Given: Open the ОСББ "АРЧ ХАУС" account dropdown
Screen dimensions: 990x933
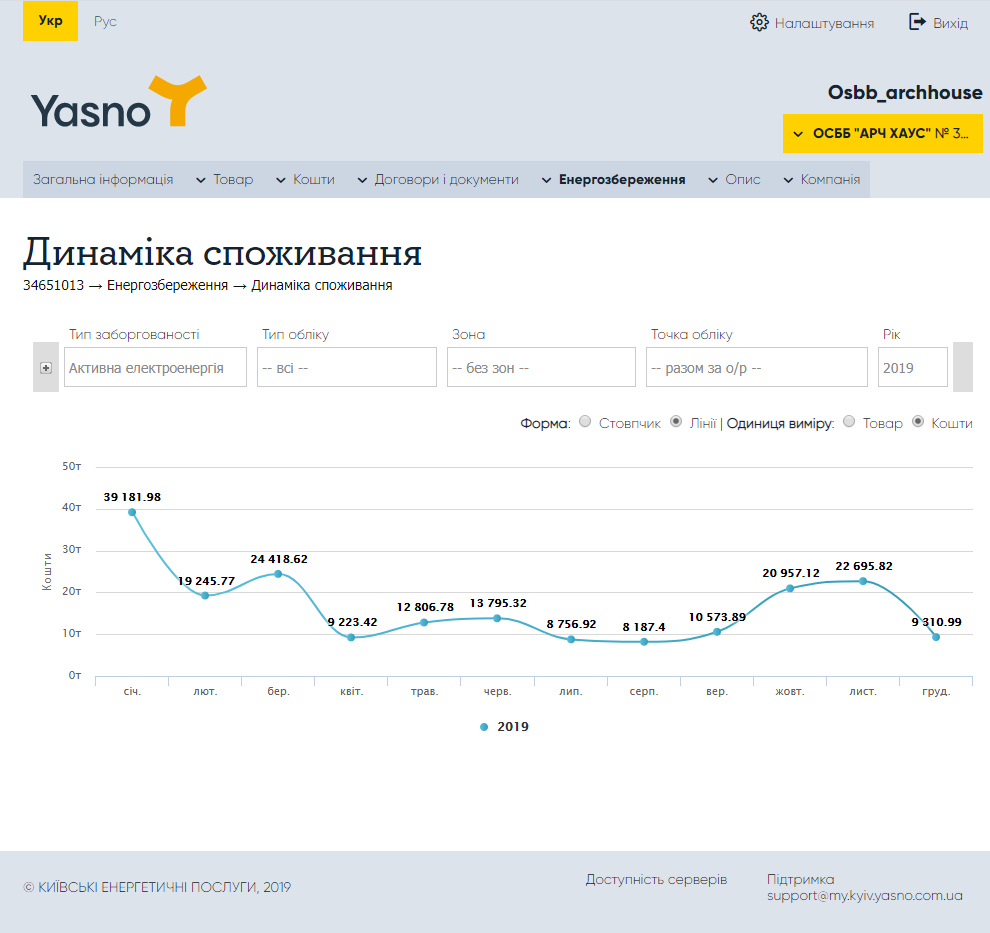Looking at the screenshot, I should point(882,134).
